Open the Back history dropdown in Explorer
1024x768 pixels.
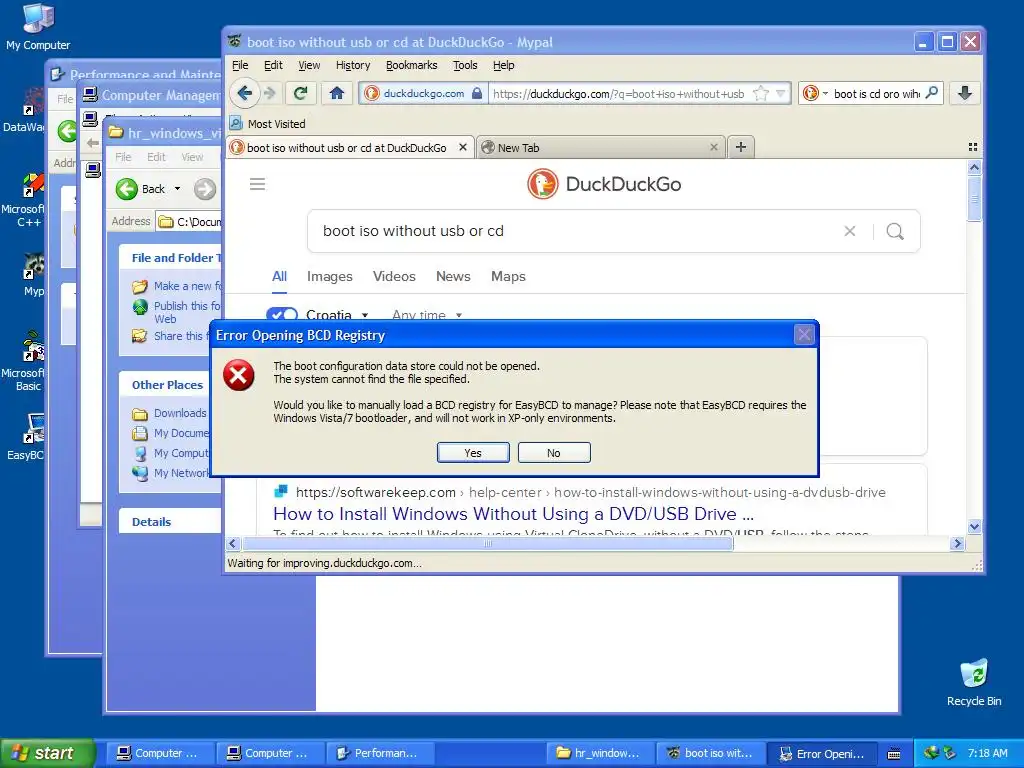(177, 189)
